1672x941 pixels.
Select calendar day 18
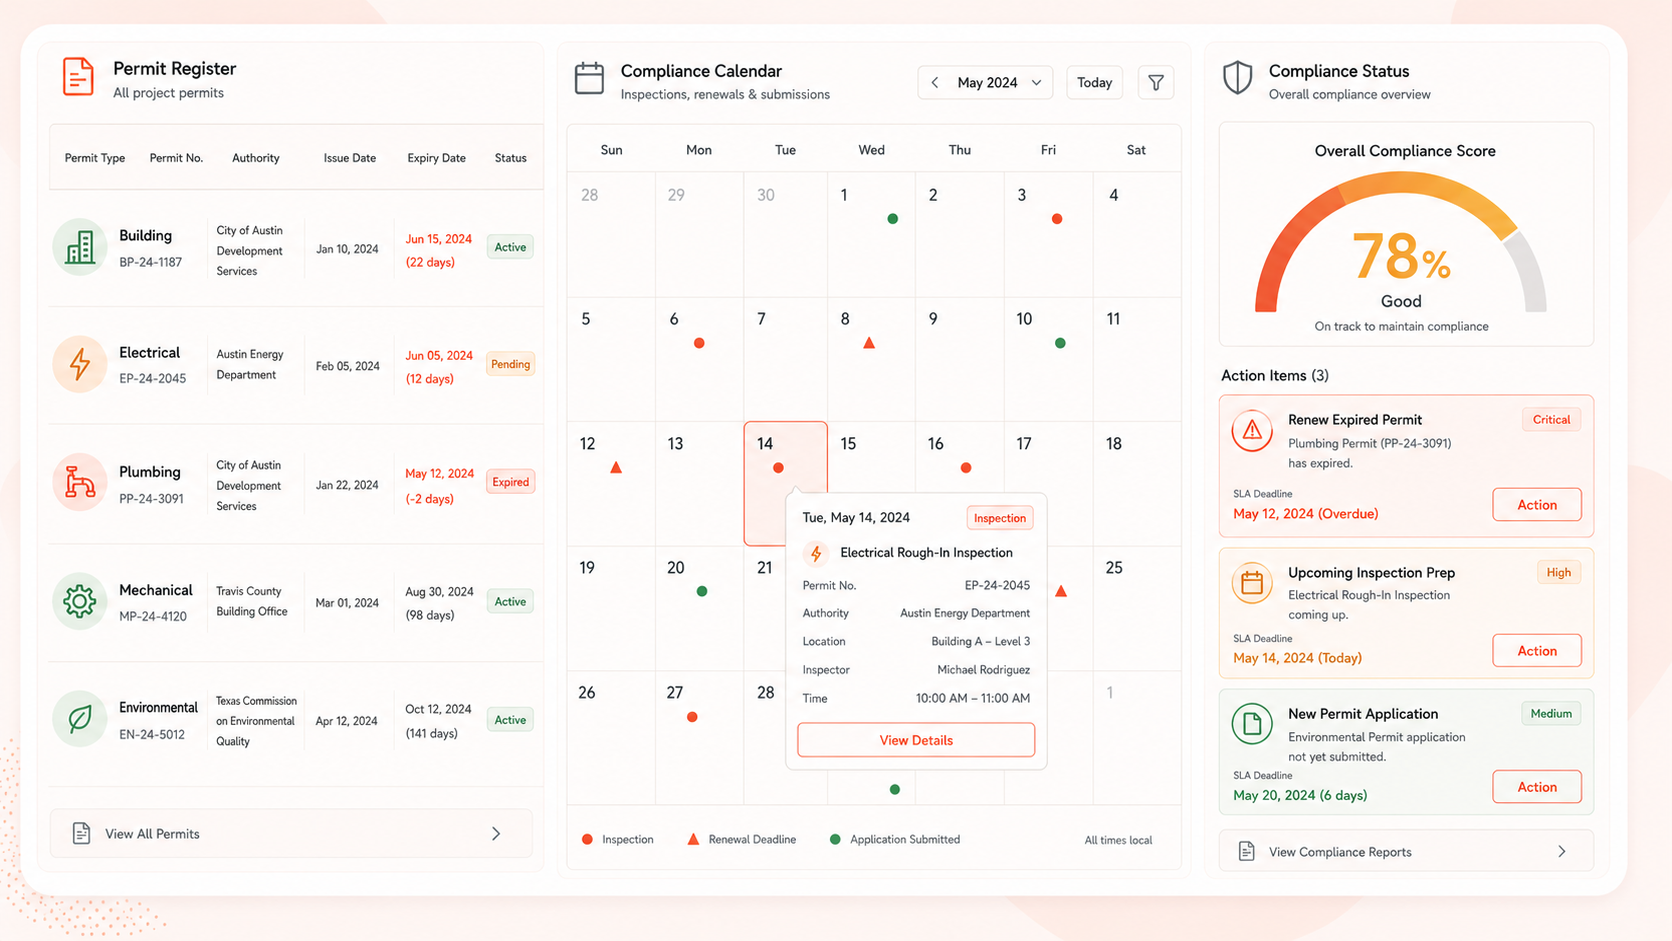pos(1137,483)
